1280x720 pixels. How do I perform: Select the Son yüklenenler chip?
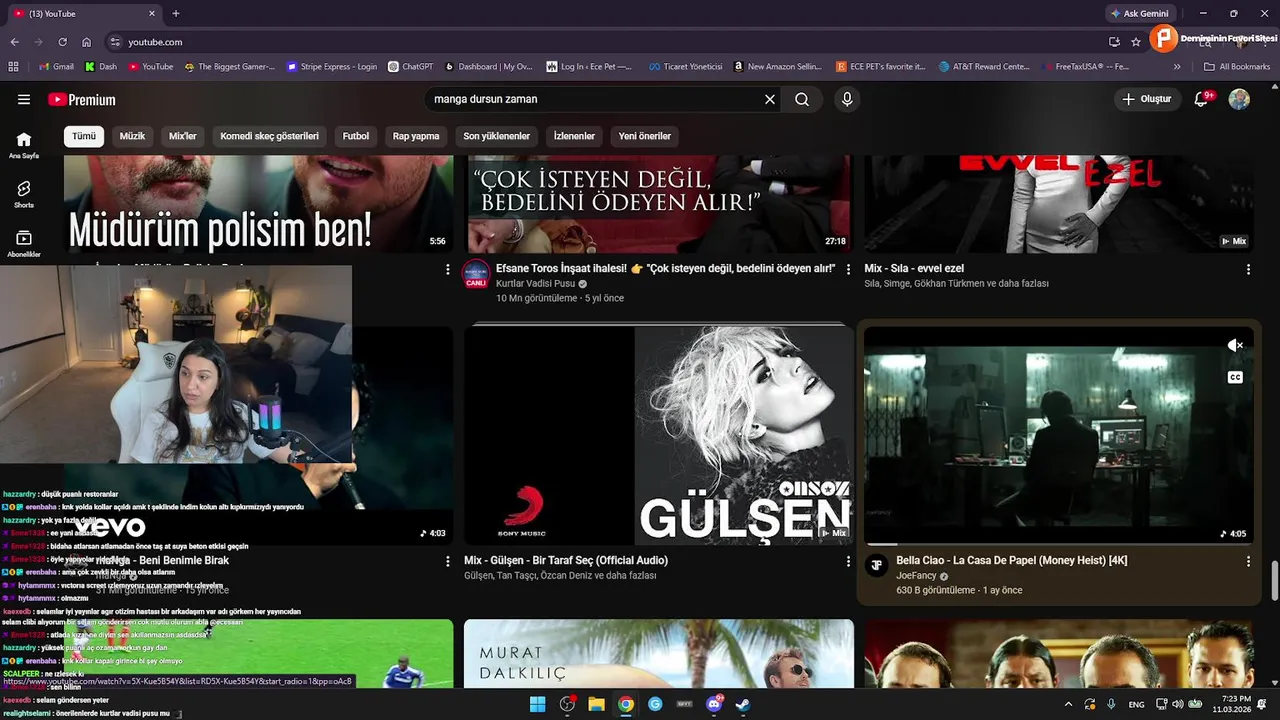pyautogui.click(x=497, y=136)
